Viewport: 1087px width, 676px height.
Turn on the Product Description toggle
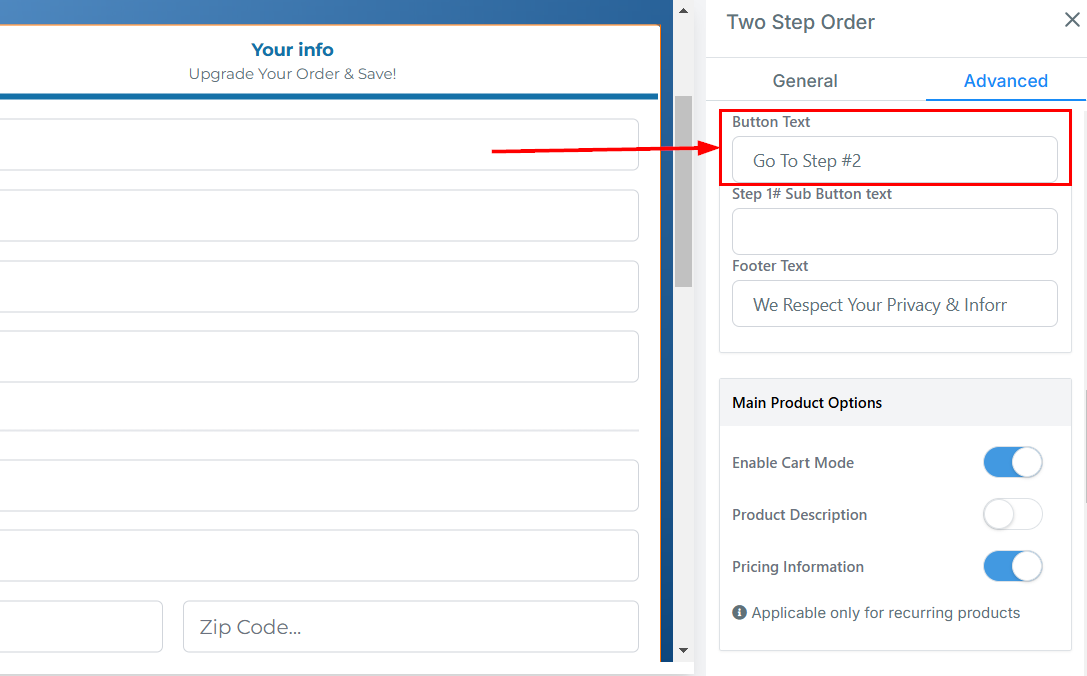pyautogui.click(x=1012, y=515)
